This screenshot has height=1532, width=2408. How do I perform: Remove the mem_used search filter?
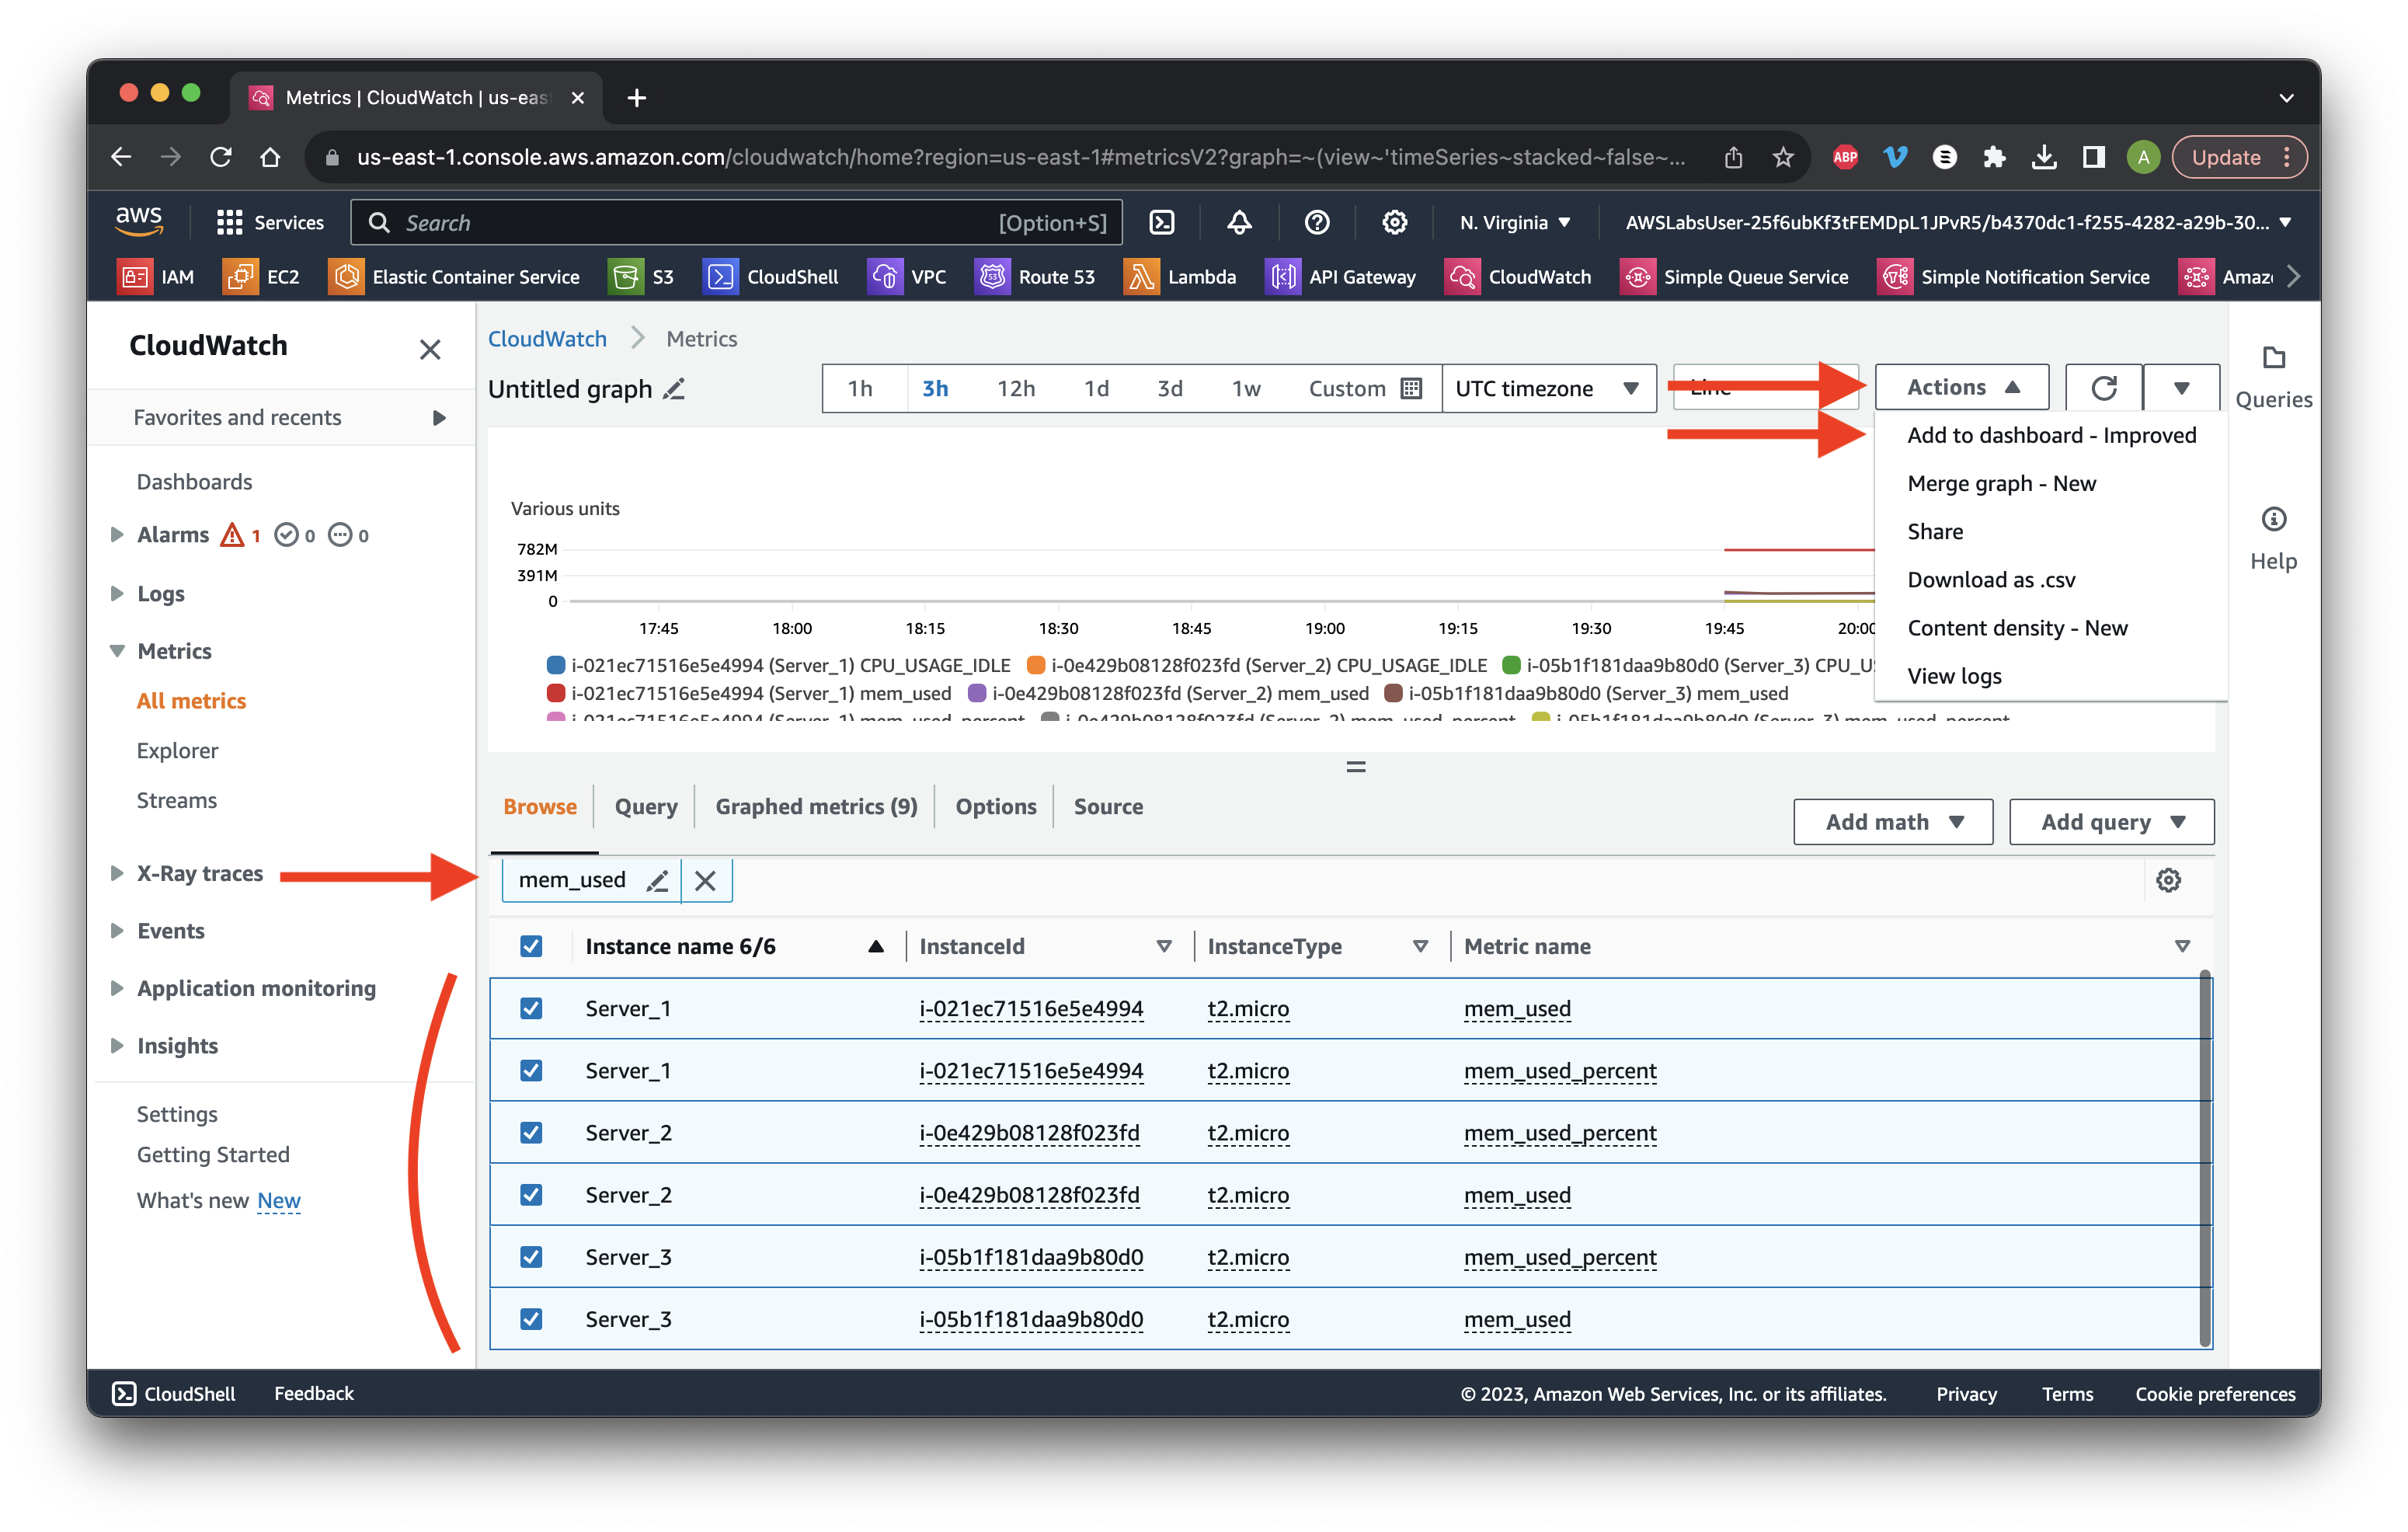pyautogui.click(x=705, y=880)
